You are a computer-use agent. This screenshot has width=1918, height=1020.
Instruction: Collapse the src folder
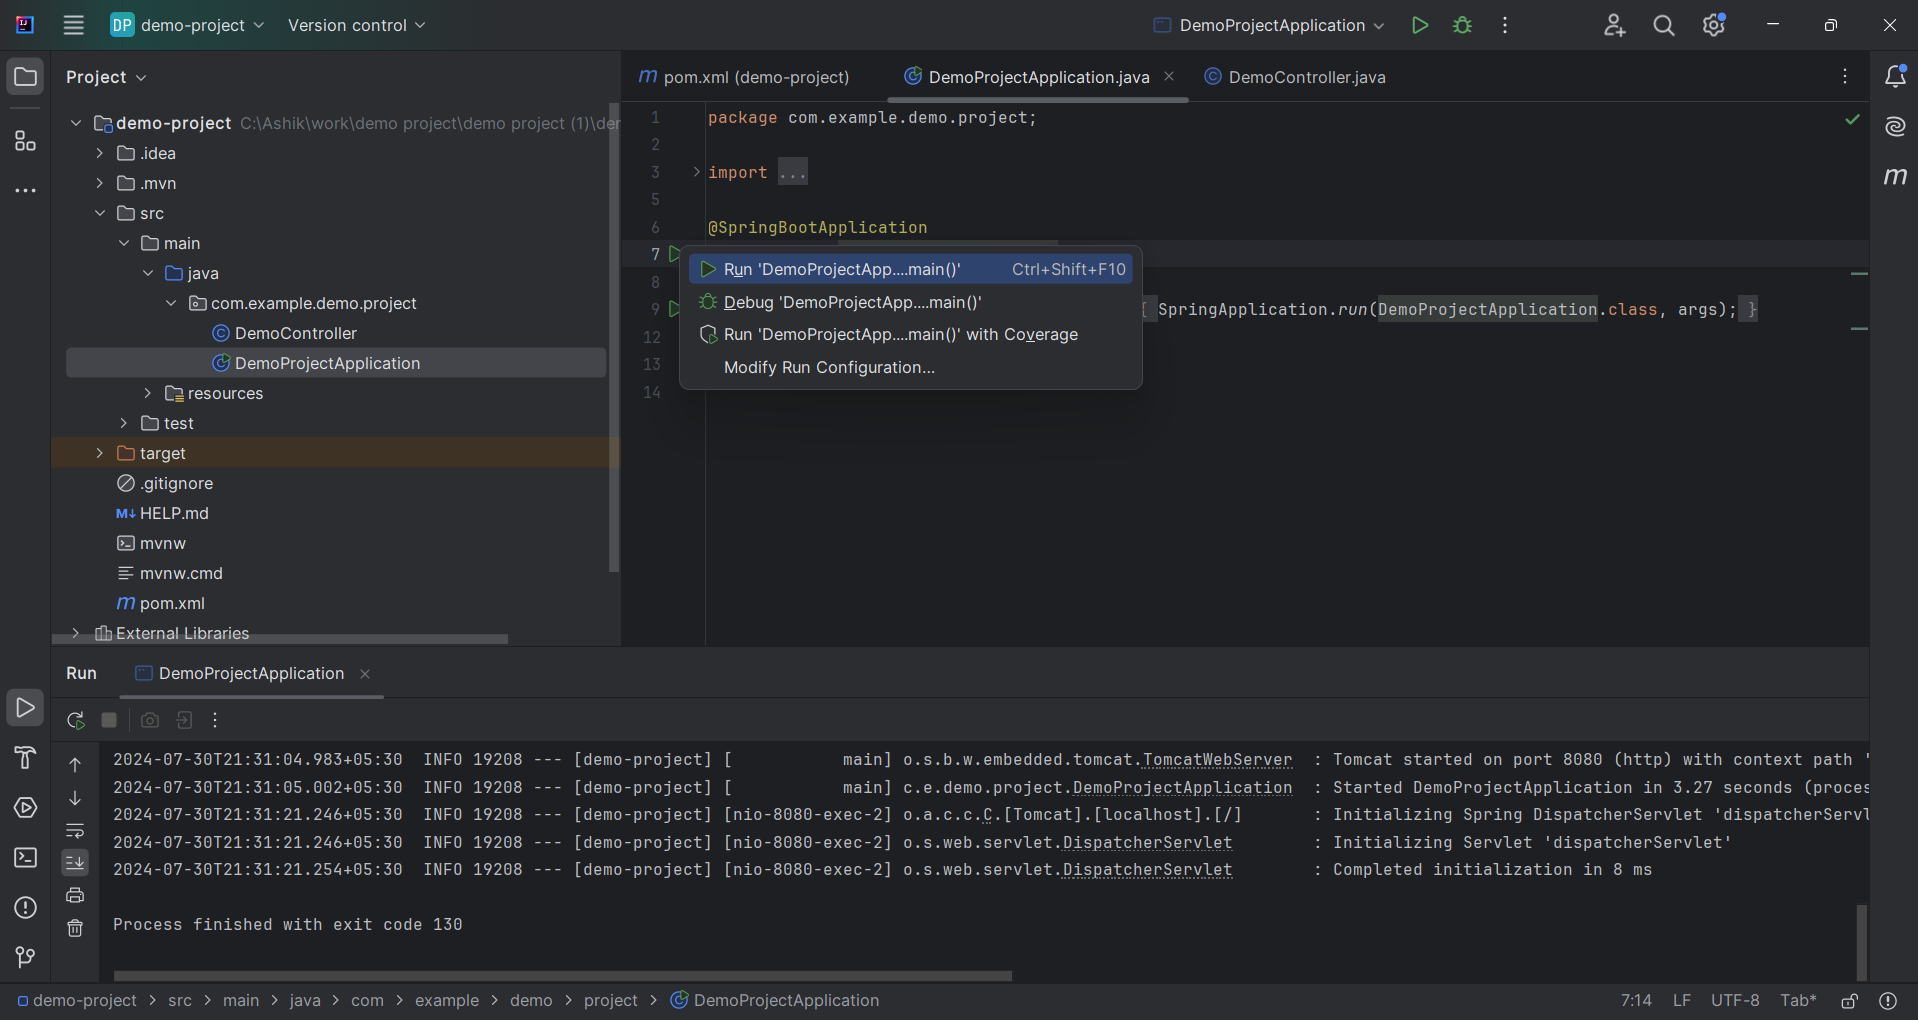tap(99, 213)
